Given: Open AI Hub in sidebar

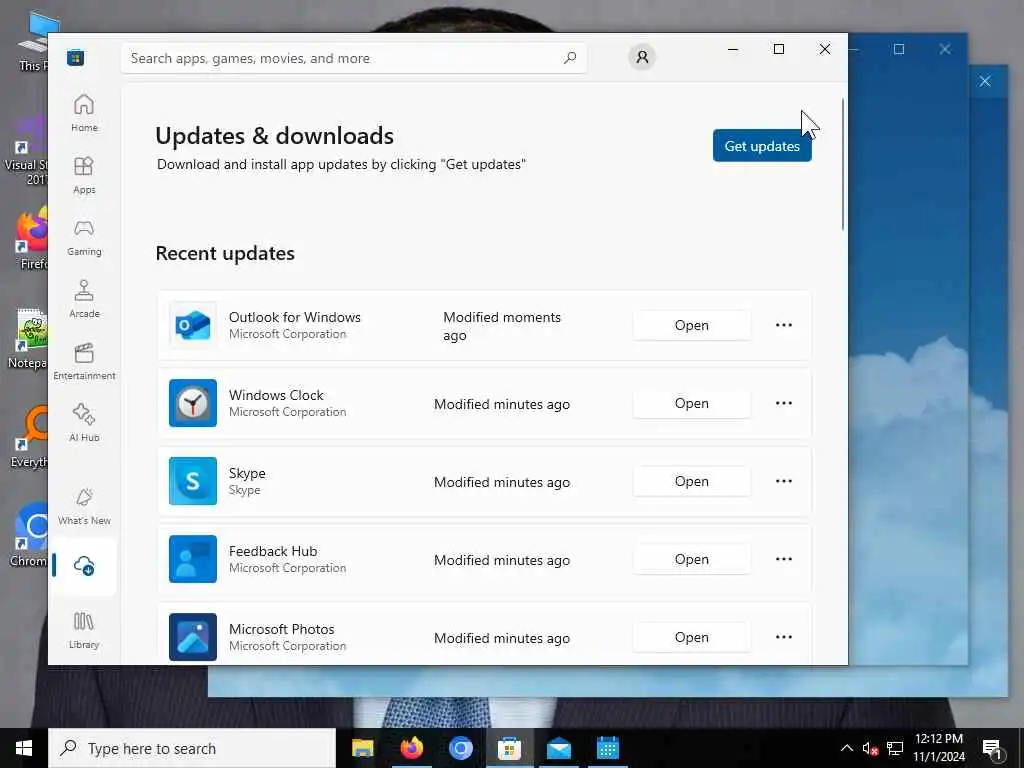Looking at the screenshot, I should (x=84, y=423).
